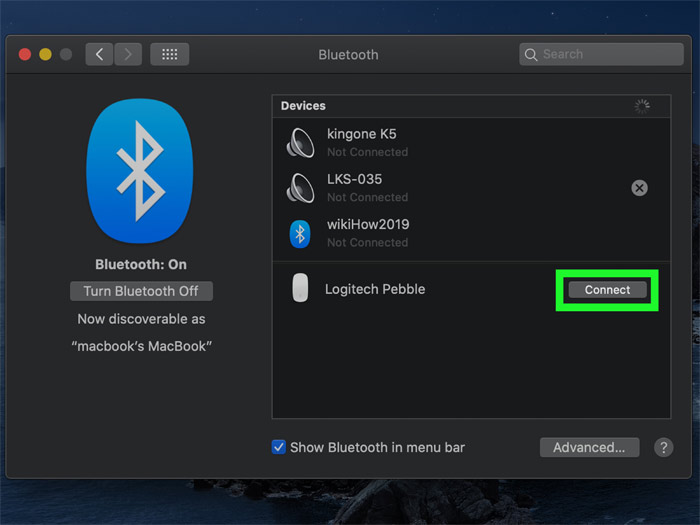Minimize the Bluetooth window with yellow button

point(45,54)
